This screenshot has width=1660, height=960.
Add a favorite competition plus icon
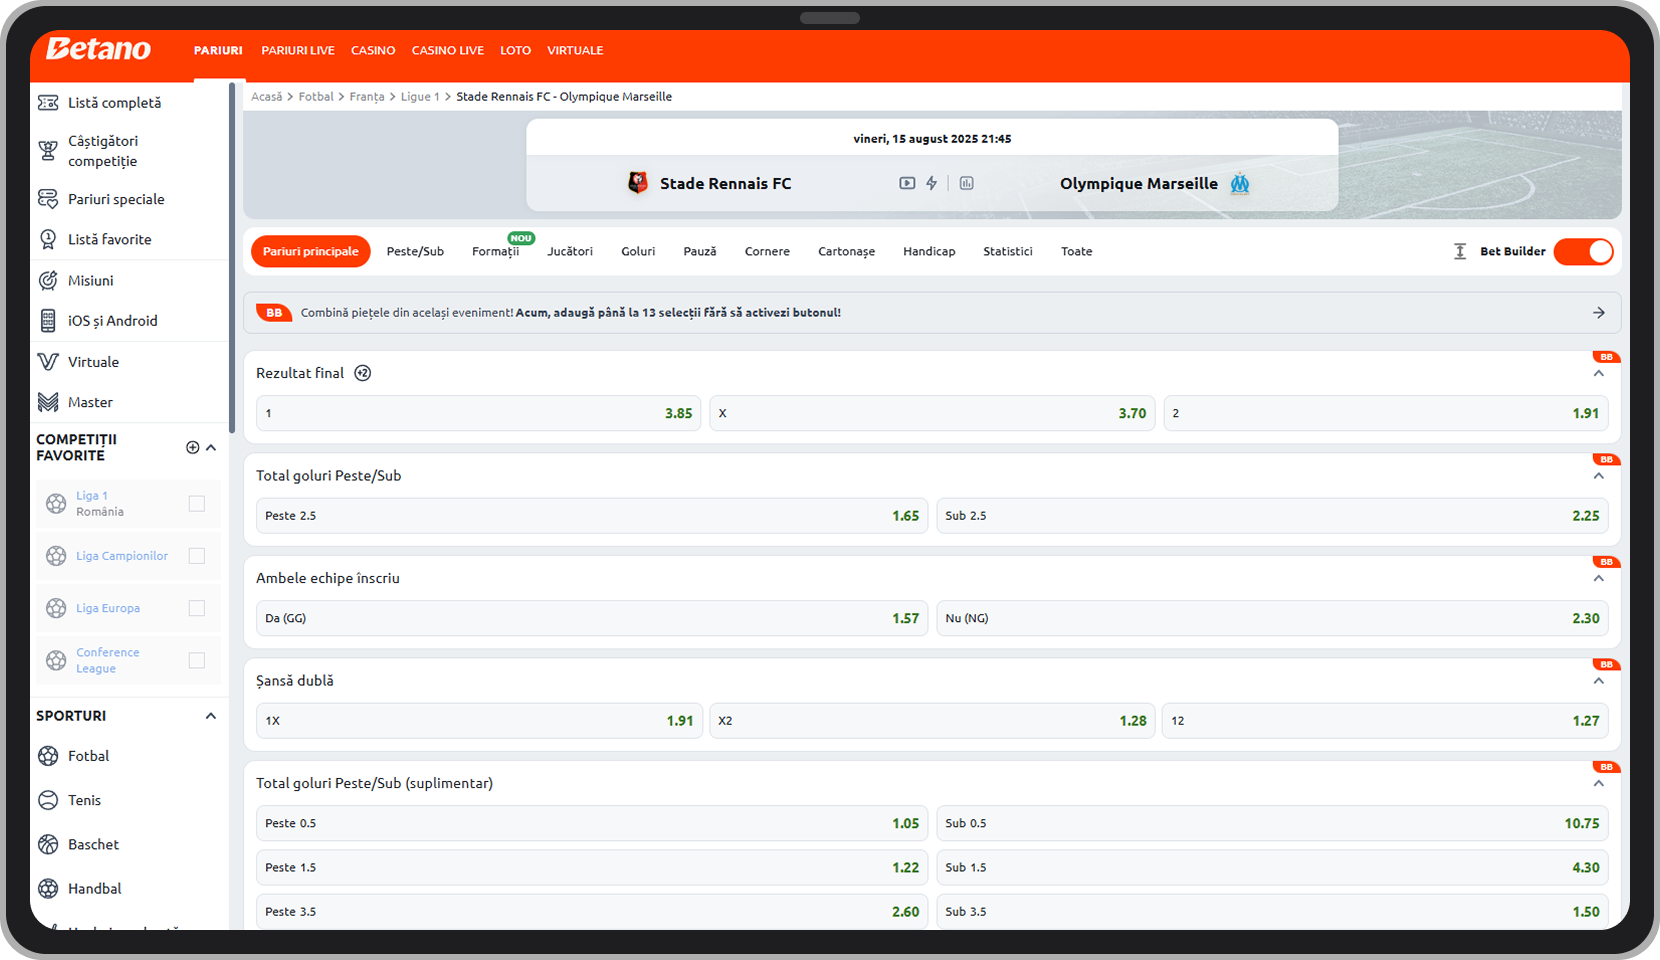[193, 447]
